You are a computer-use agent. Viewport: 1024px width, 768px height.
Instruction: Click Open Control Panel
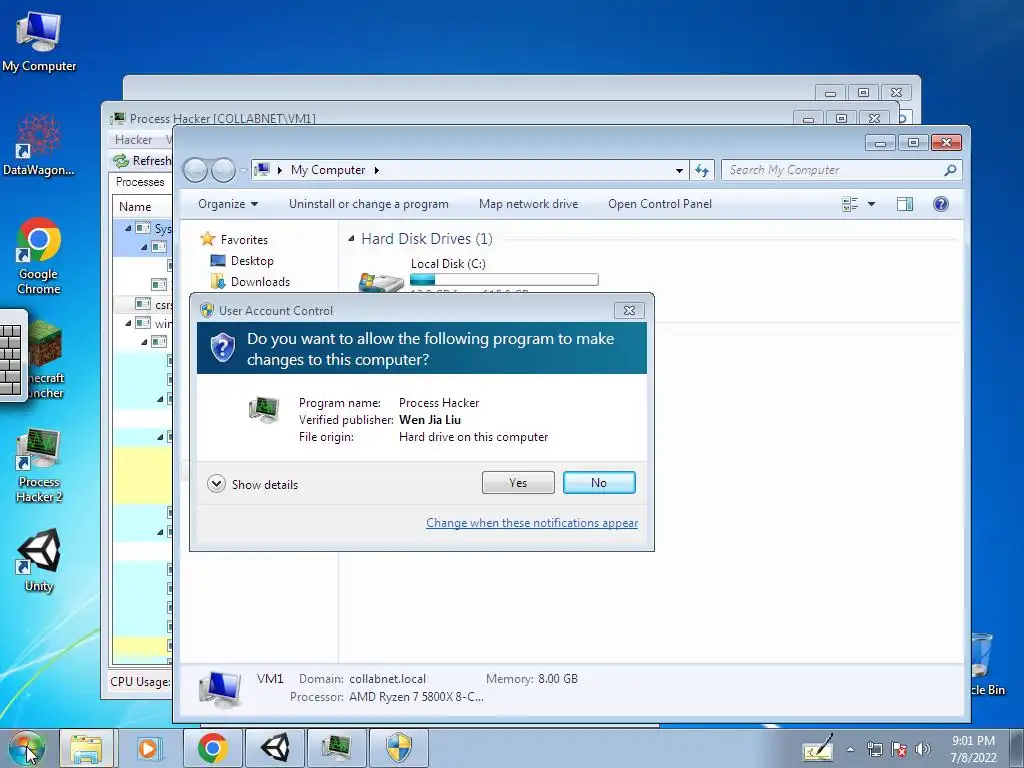[660, 204]
